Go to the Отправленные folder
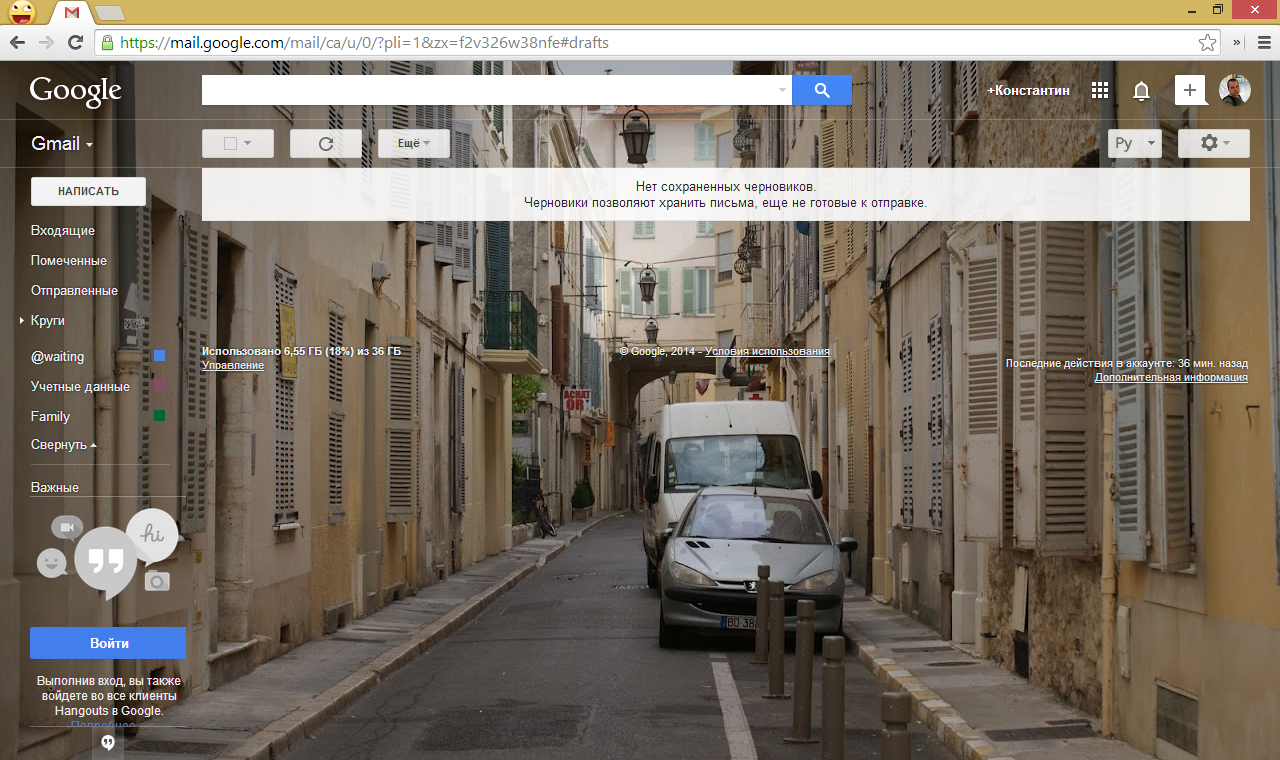 pyautogui.click(x=74, y=291)
